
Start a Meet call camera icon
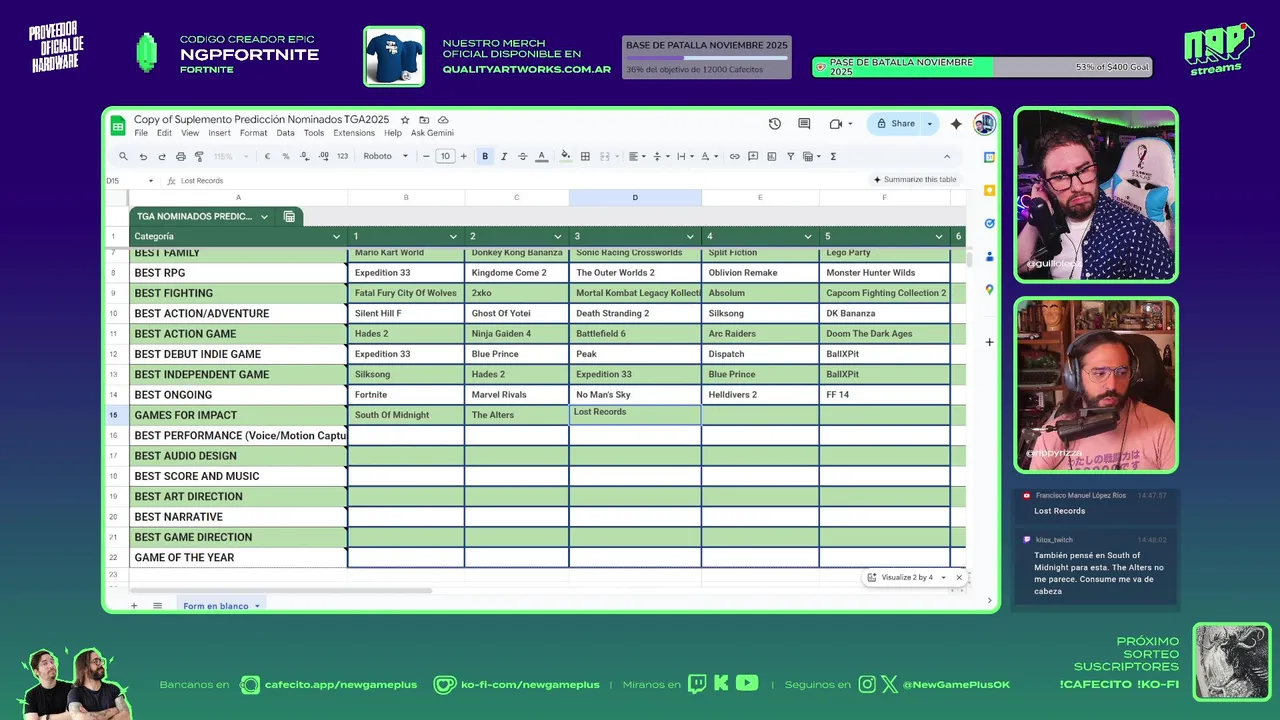pos(835,124)
